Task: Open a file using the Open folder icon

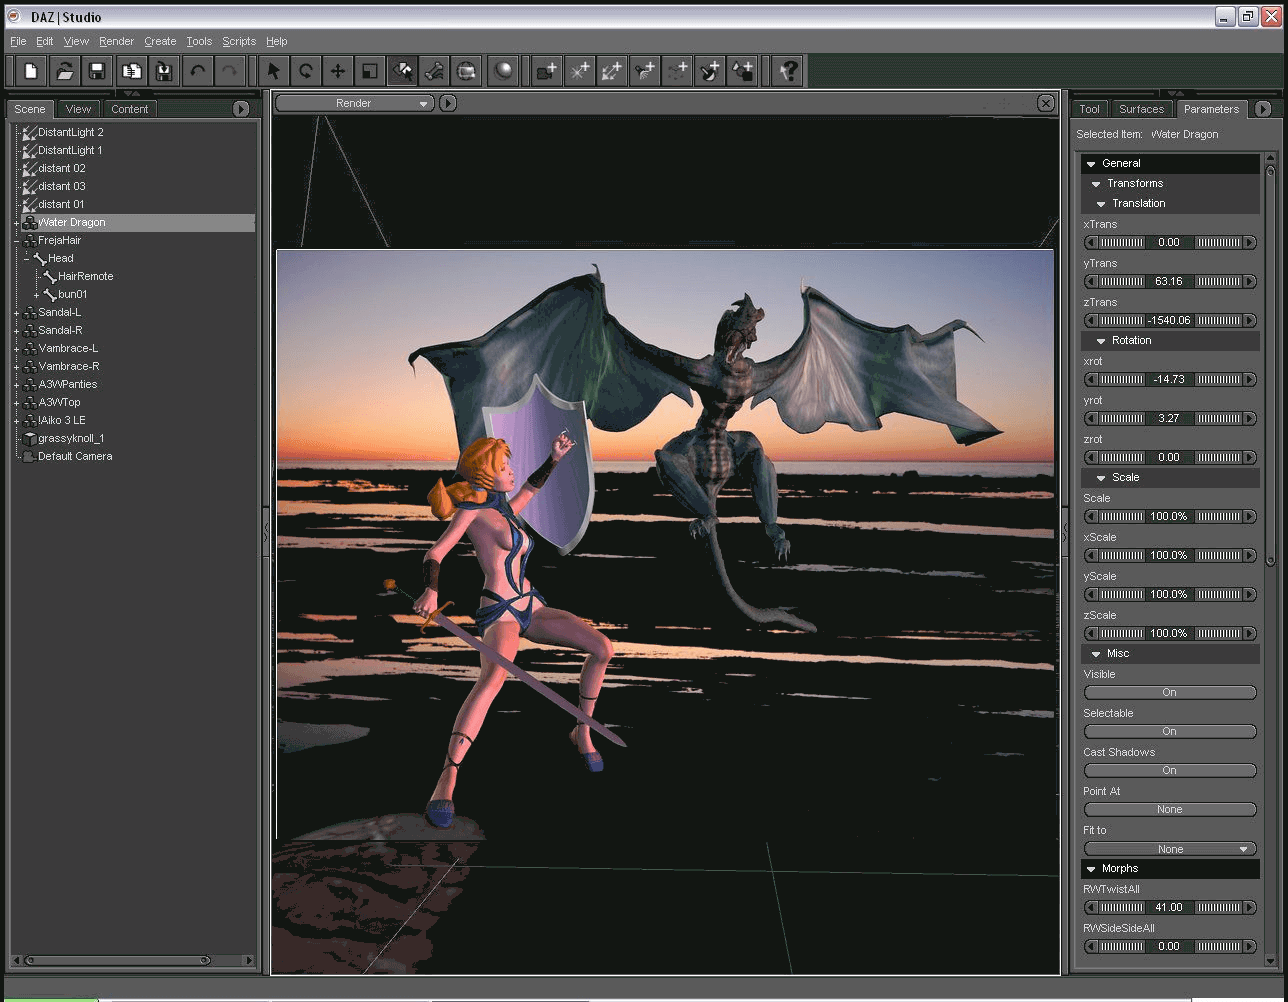Action: coord(62,70)
